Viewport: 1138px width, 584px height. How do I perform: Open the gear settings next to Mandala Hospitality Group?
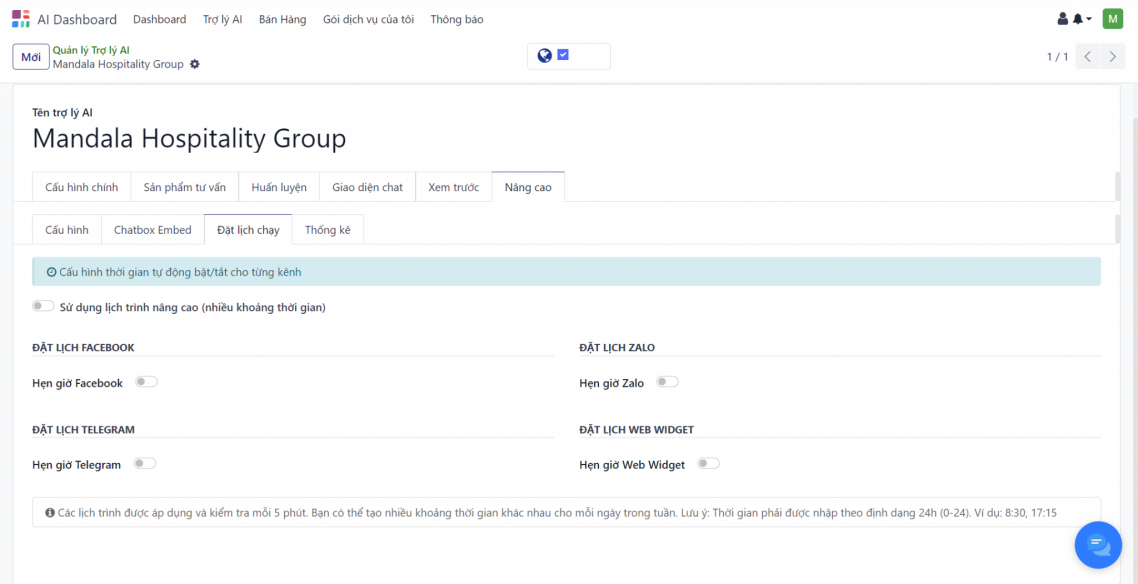(x=195, y=64)
